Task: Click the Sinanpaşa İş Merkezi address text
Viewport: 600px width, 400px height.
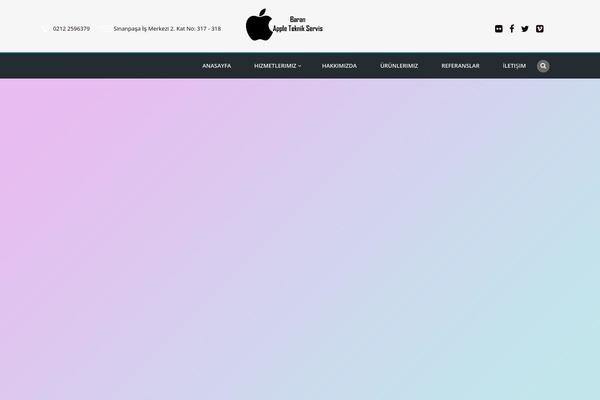Action: point(167,29)
